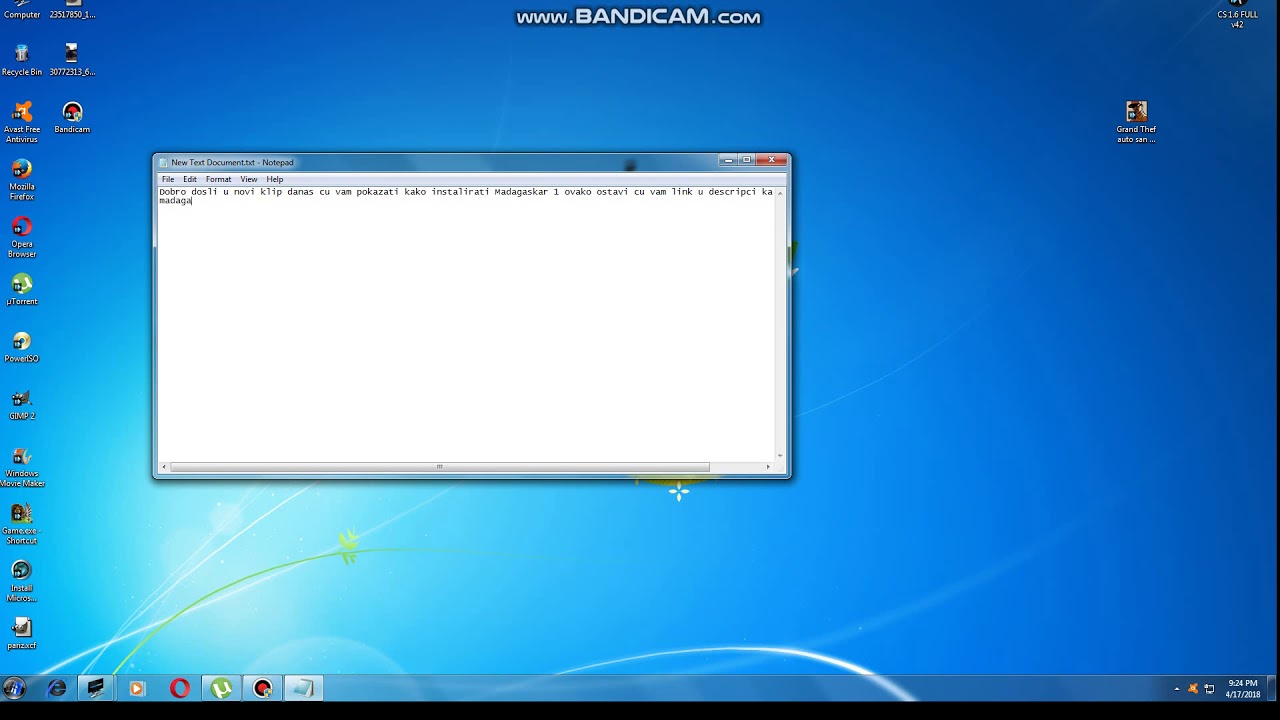Open Notepad Edit menu
Image resolution: width=1280 pixels, height=720 pixels.
(x=190, y=179)
